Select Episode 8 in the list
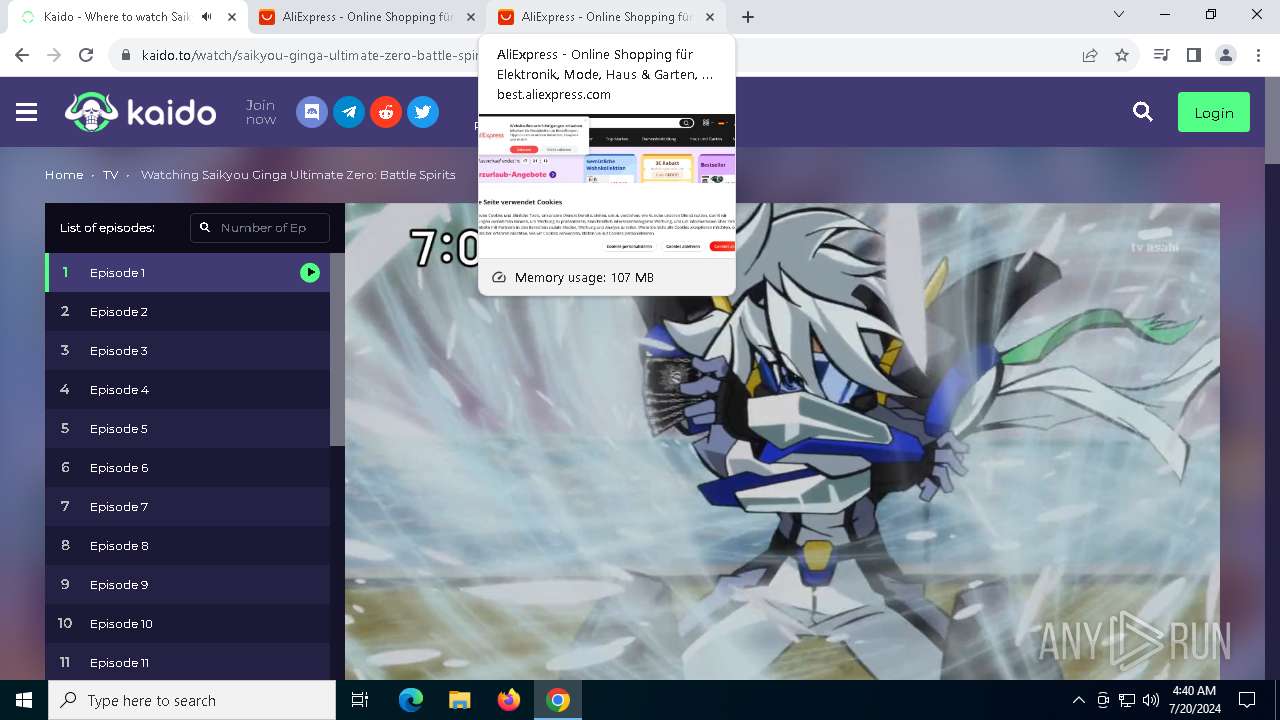1280x720 pixels. (x=187, y=545)
